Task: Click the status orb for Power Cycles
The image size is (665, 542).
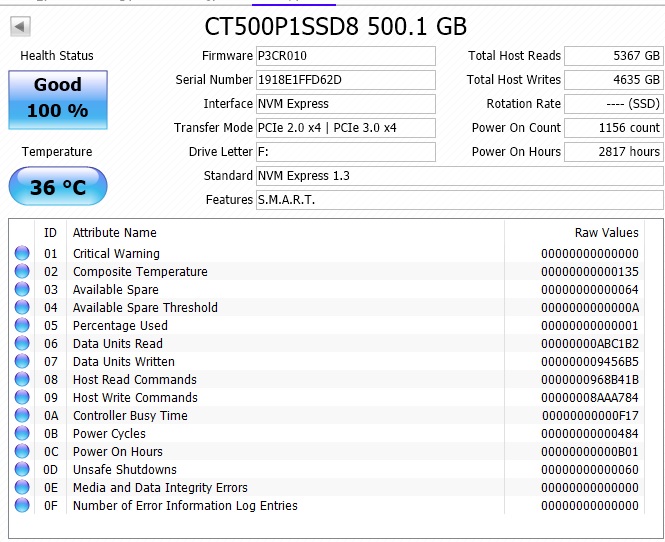Action: pos(22,433)
